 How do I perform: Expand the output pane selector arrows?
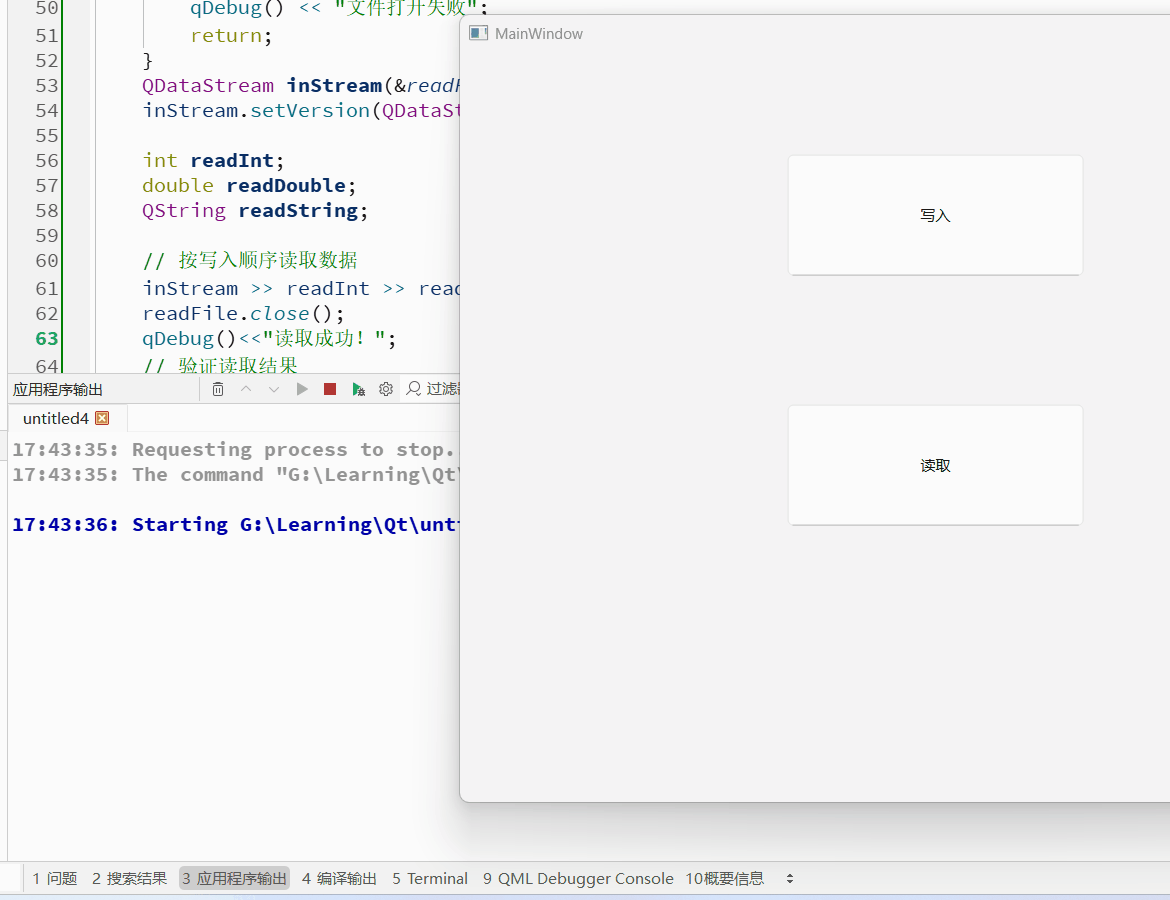(x=789, y=878)
